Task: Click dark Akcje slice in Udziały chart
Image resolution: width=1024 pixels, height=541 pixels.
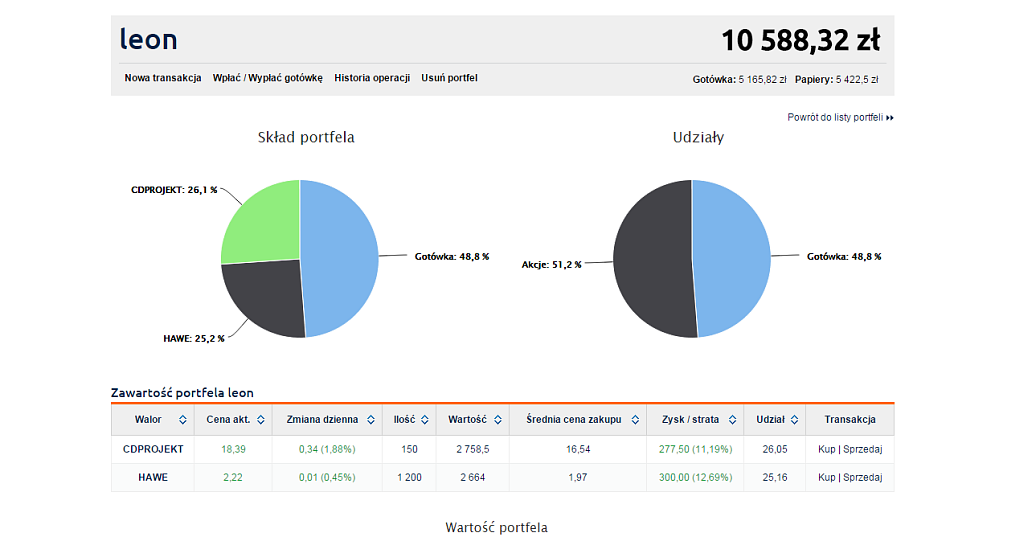Action: click(652, 260)
